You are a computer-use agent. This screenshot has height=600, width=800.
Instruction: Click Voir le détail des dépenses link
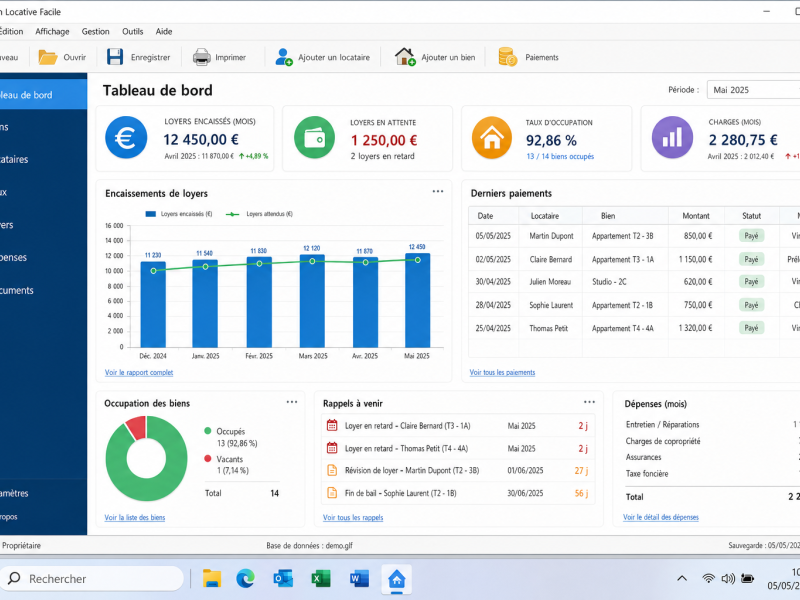661,517
